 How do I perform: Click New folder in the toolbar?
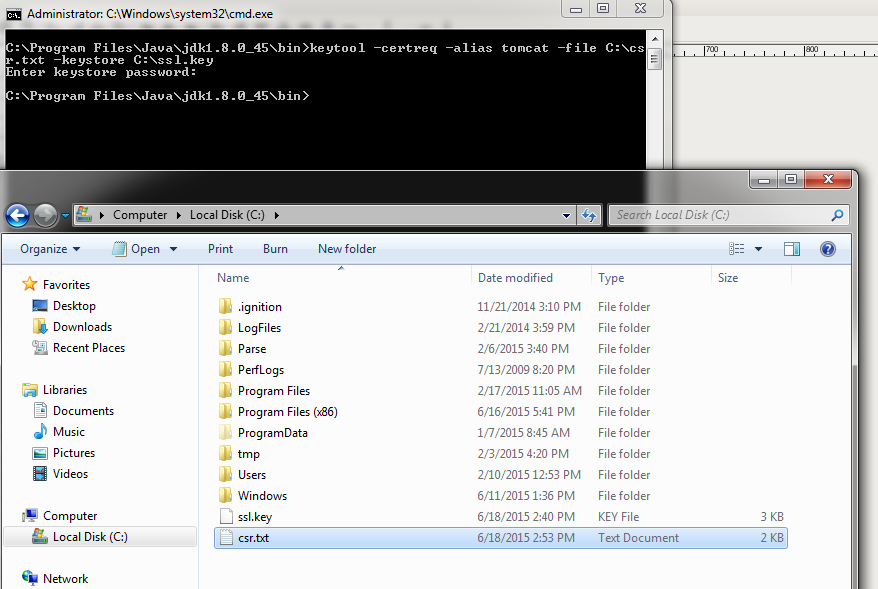click(347, 249)
